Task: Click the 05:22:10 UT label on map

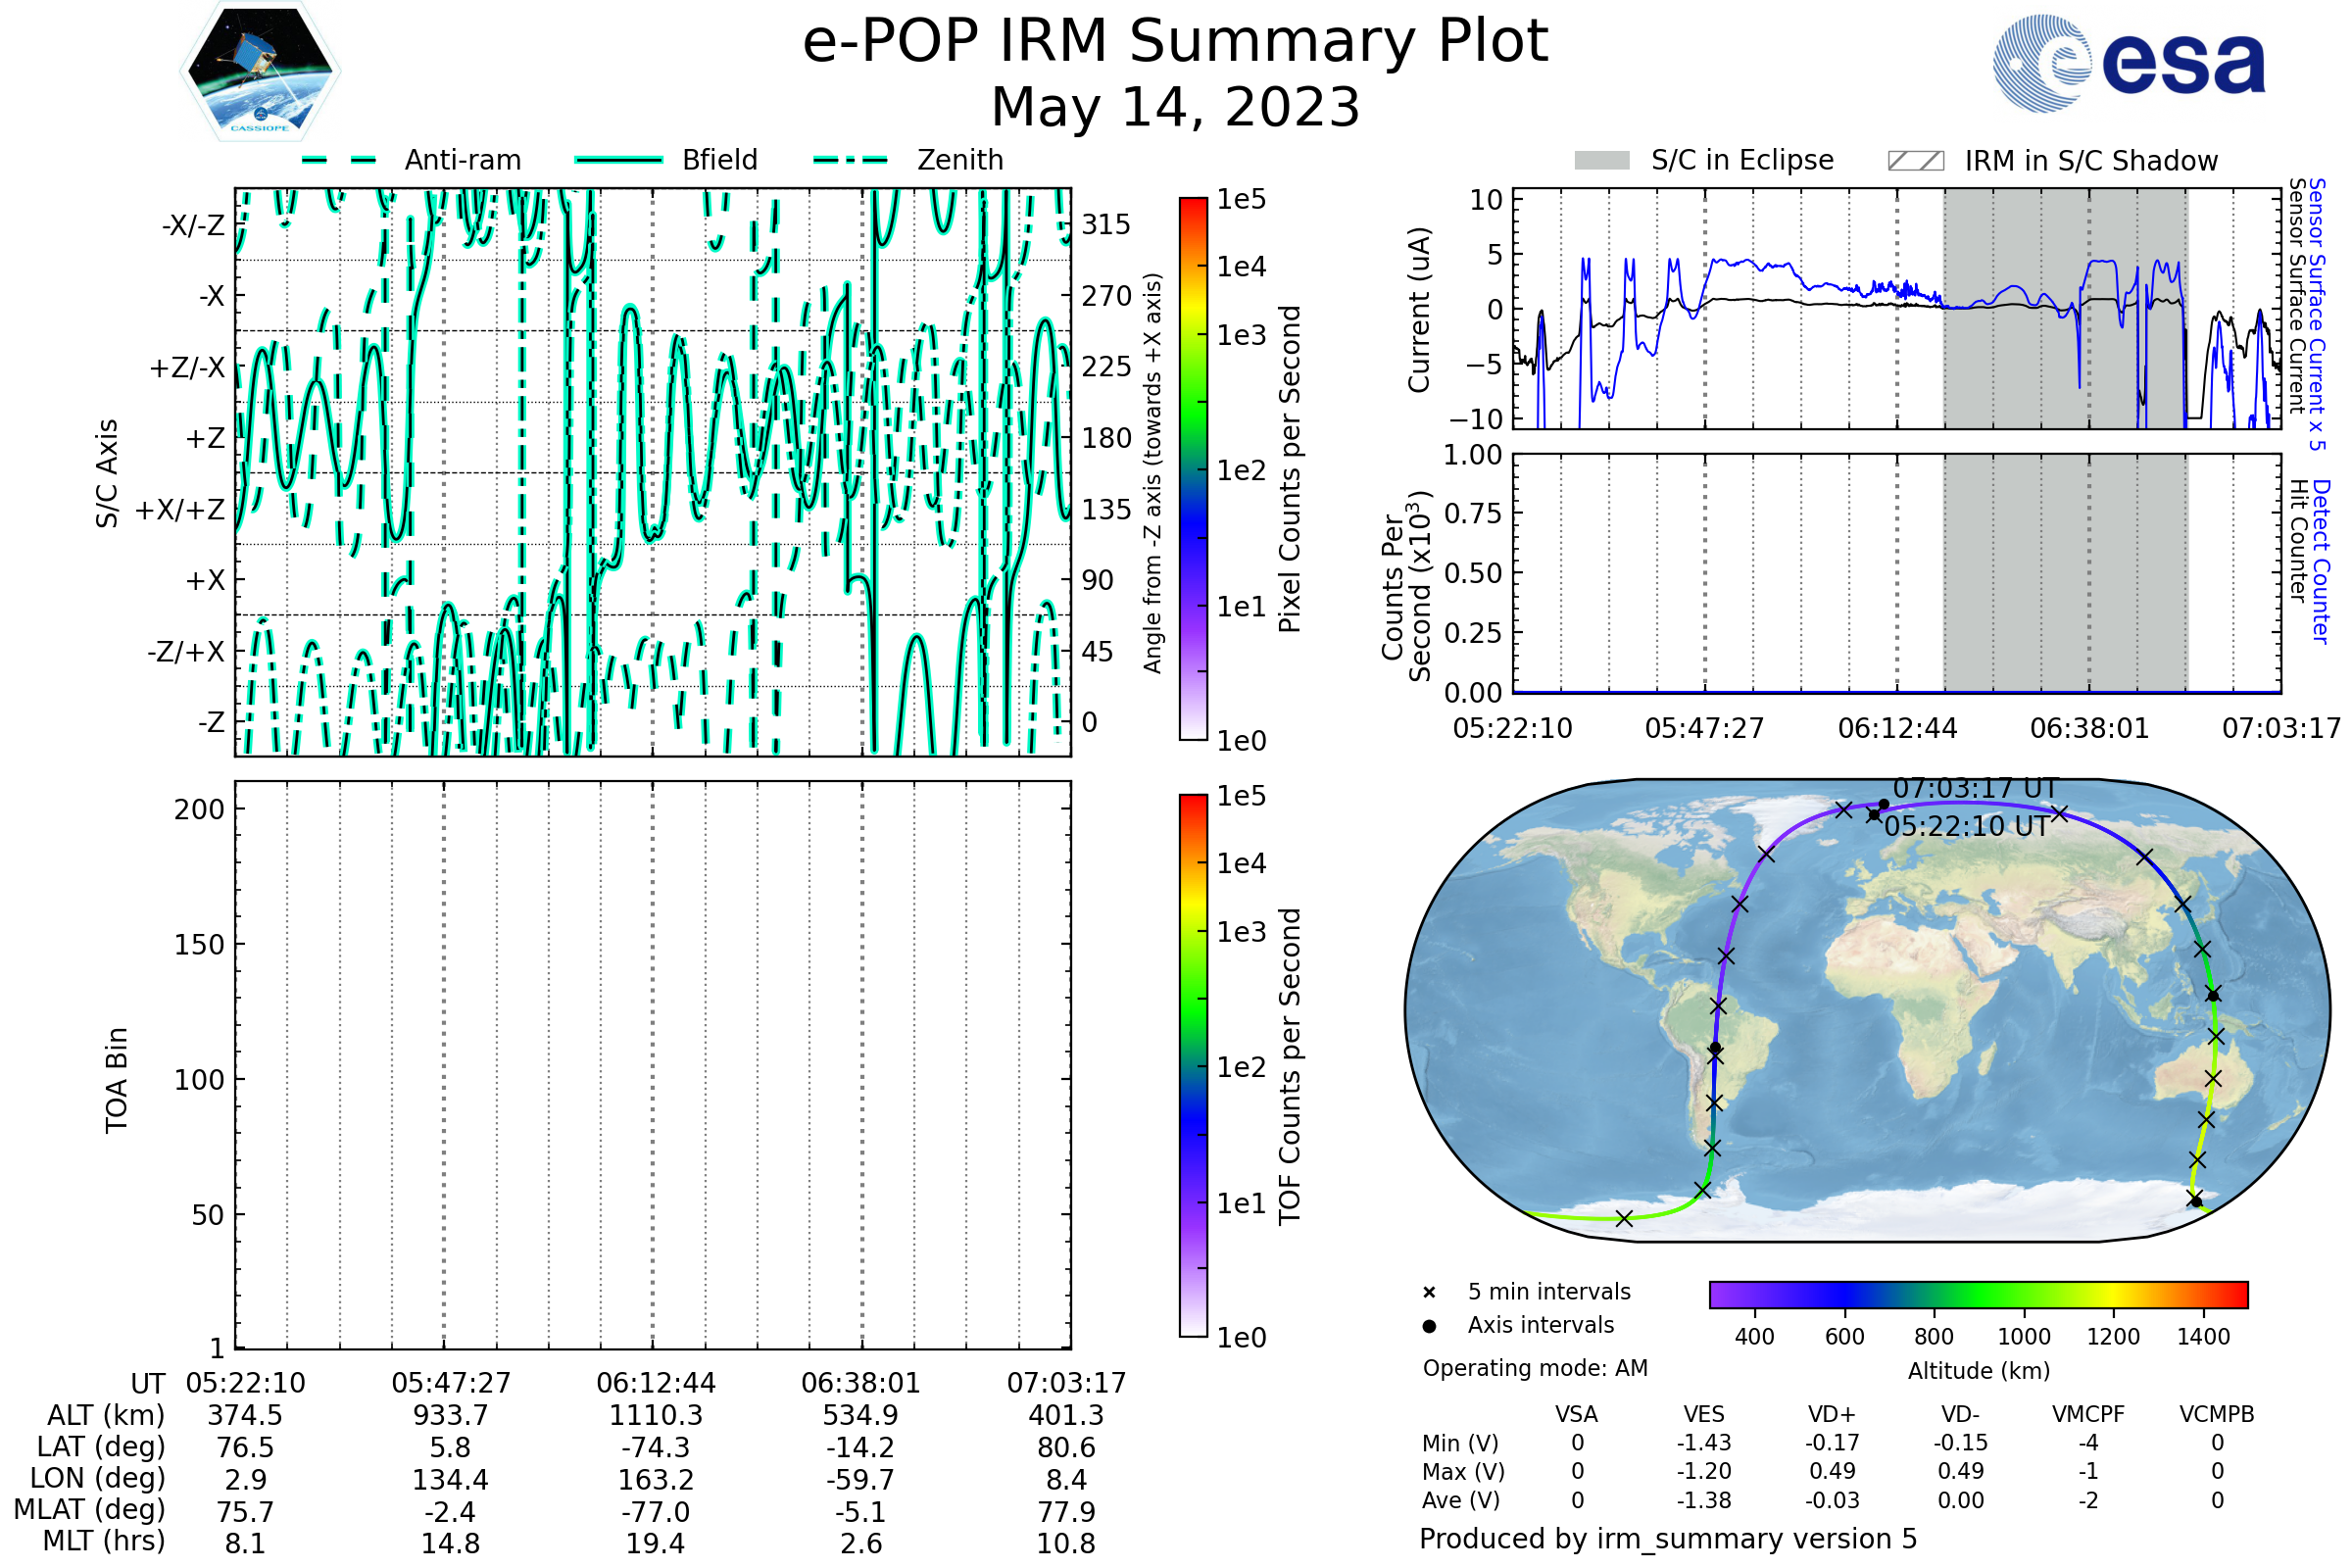Action: (x=1966, y=827)
